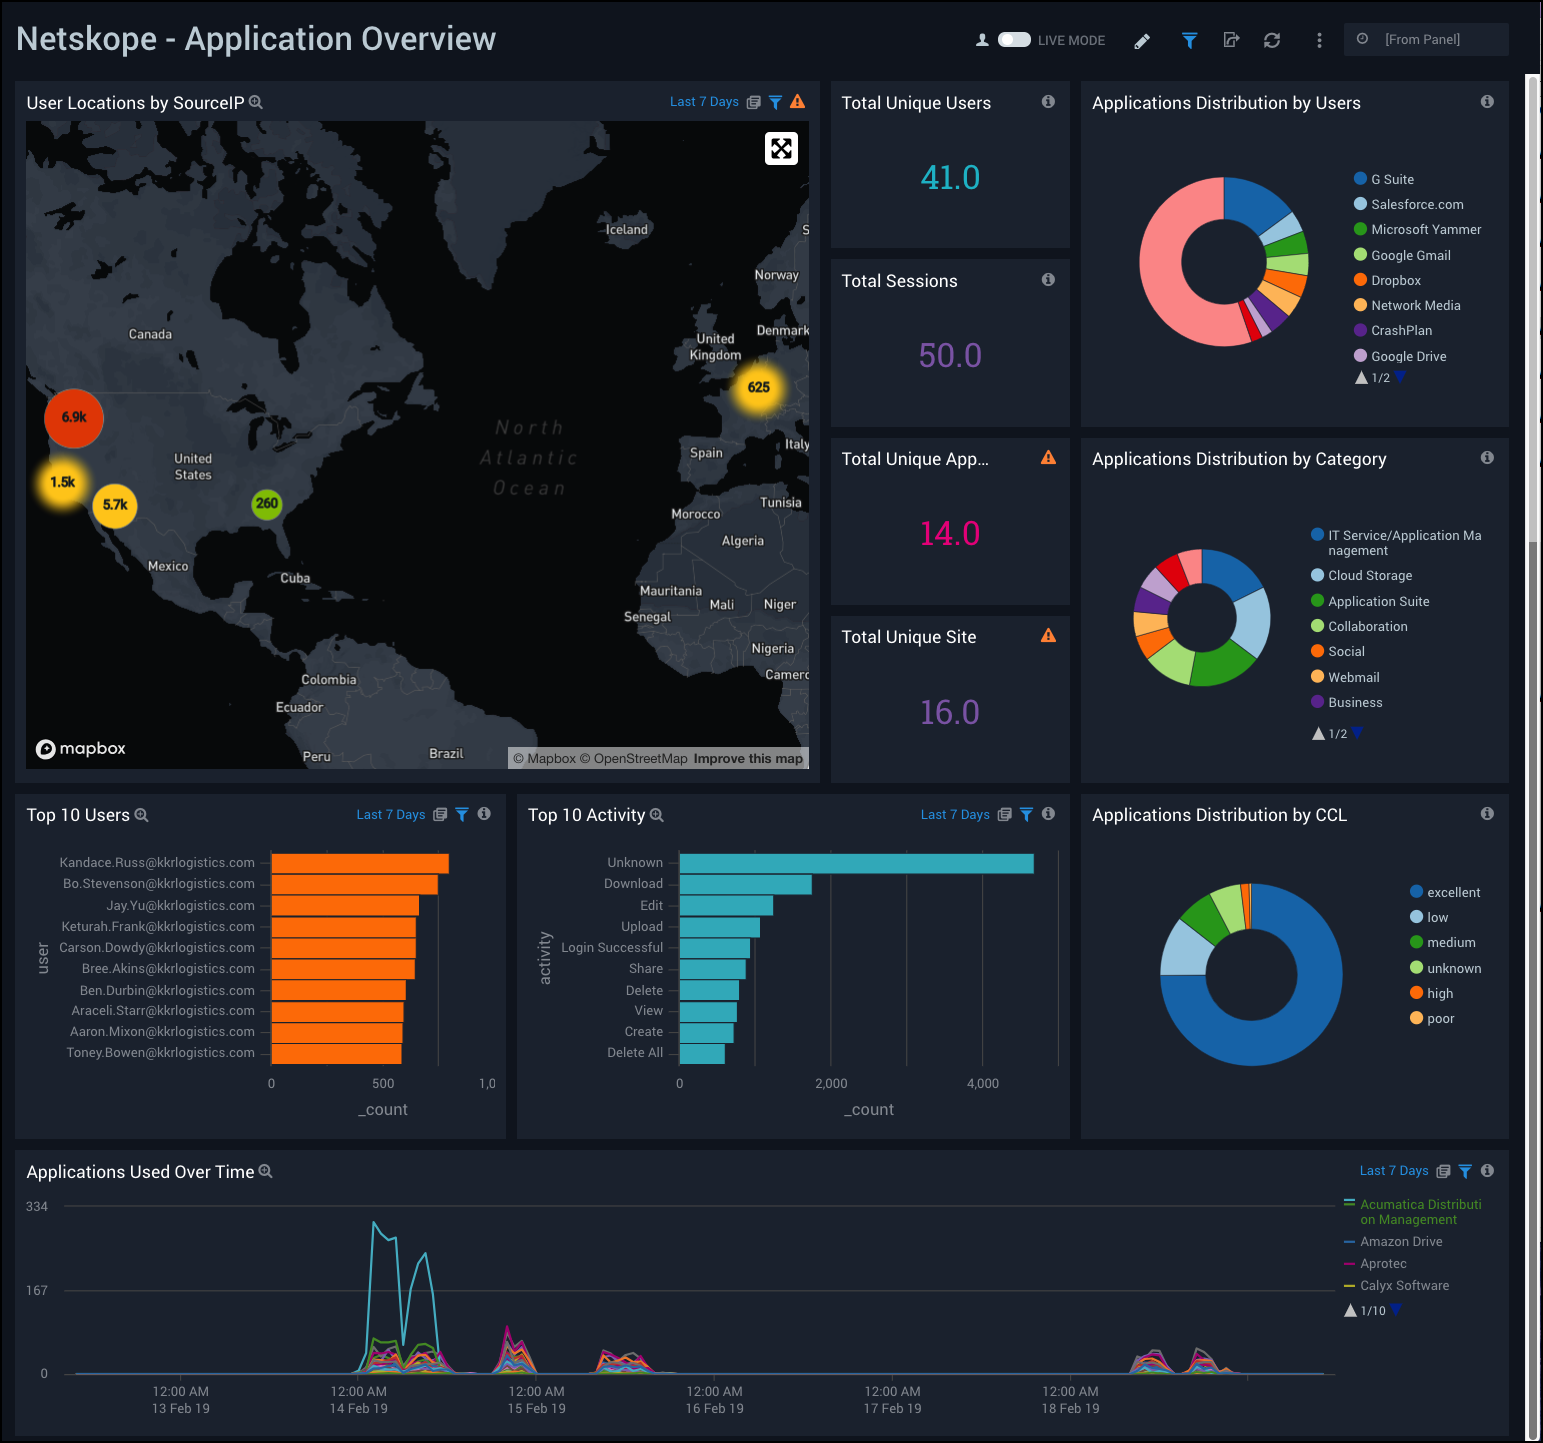The image size is (1543, 1443).
Task: Open the dashboard filter icon in the header
Action: click(1189, 40)
